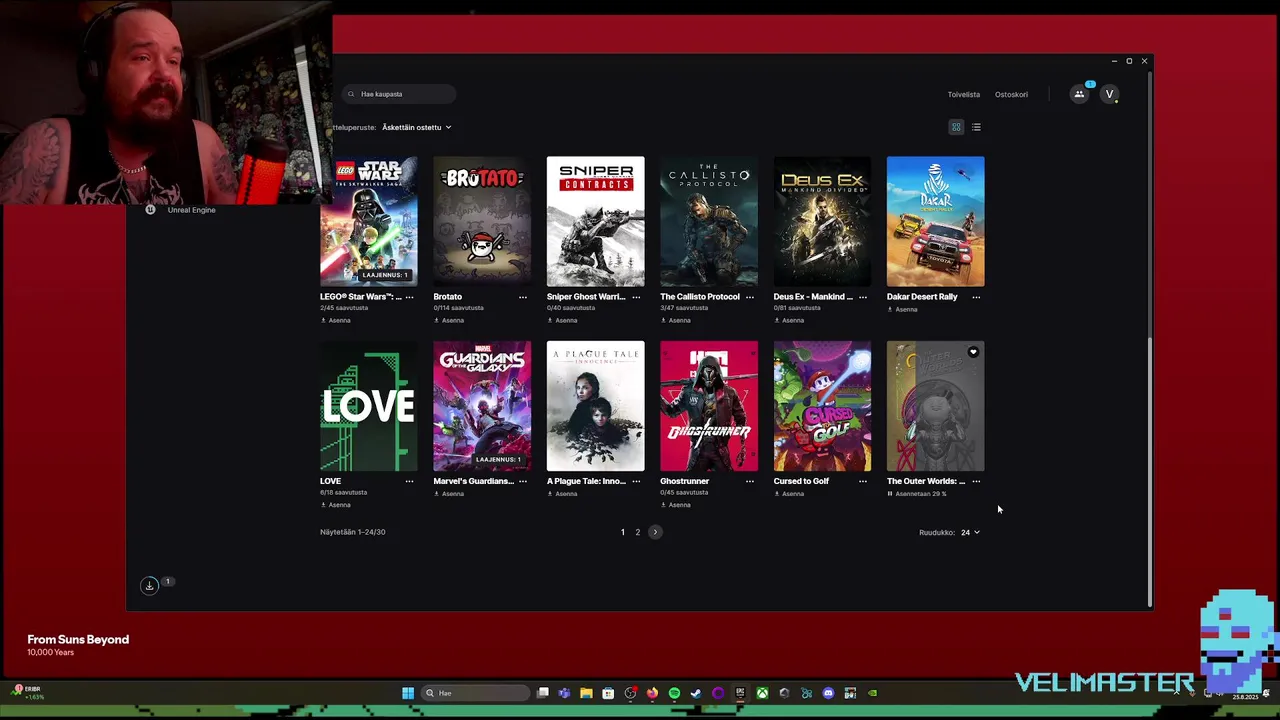Open options menu for Ghostrunner

tap(749, 481)
